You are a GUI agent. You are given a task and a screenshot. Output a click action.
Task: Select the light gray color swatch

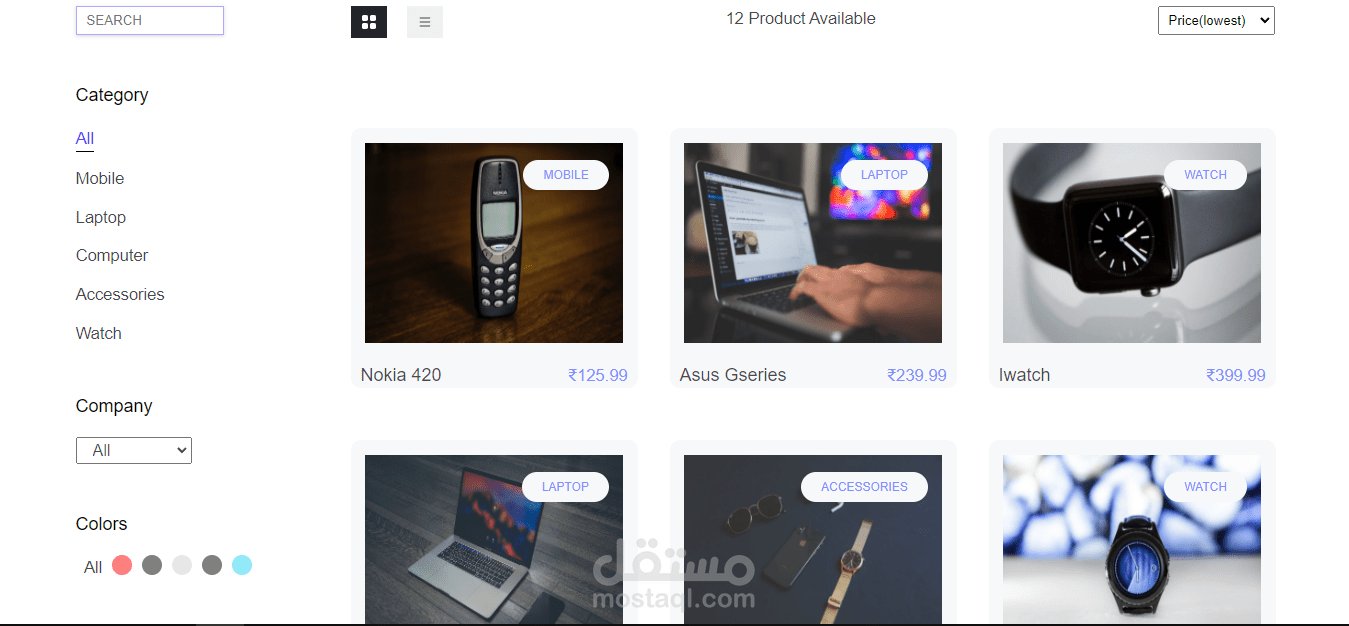[x=182, y=565]
